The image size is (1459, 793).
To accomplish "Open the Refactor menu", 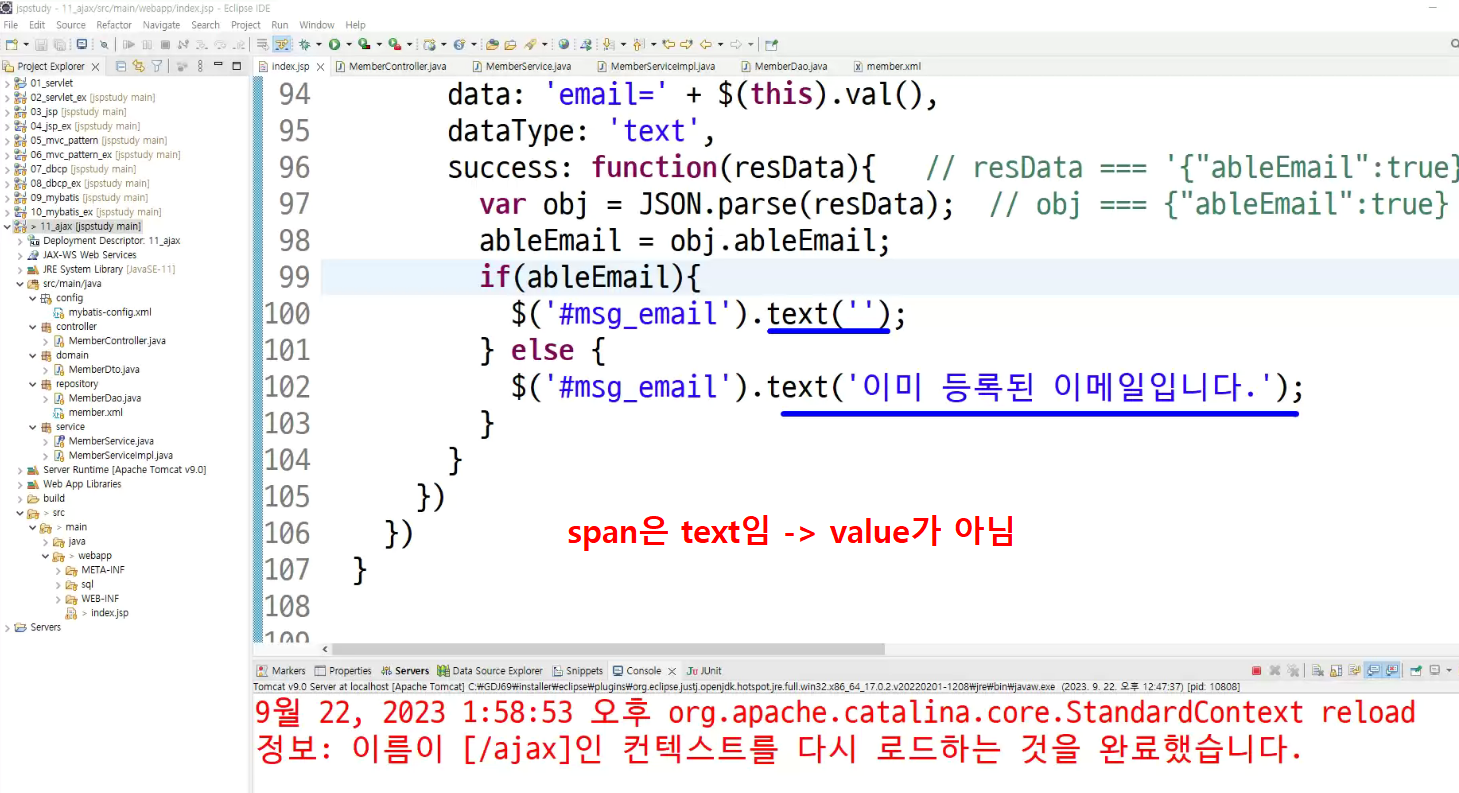I will coord(114,25).
